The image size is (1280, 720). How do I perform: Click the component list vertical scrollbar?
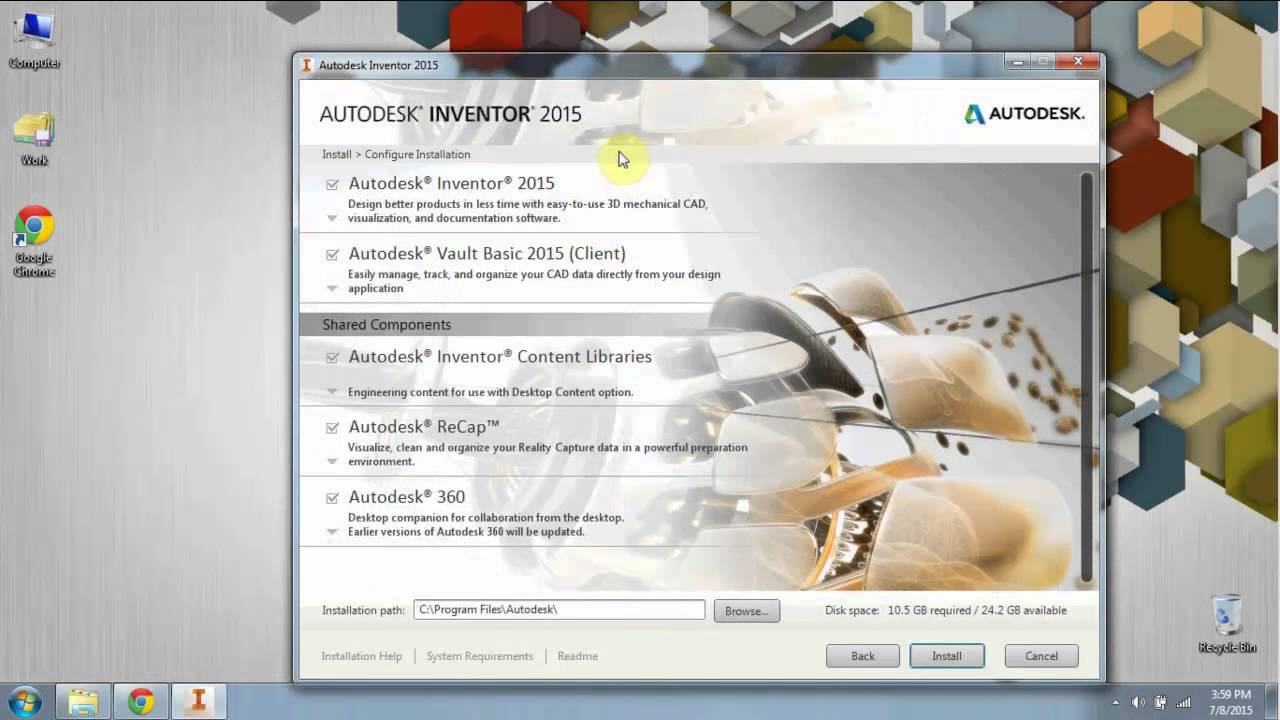(1087, 378)
